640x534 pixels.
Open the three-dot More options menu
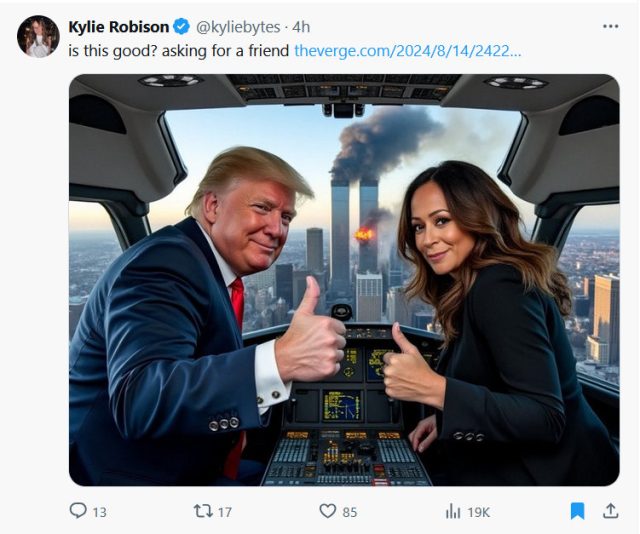click(x=610, y=27)
